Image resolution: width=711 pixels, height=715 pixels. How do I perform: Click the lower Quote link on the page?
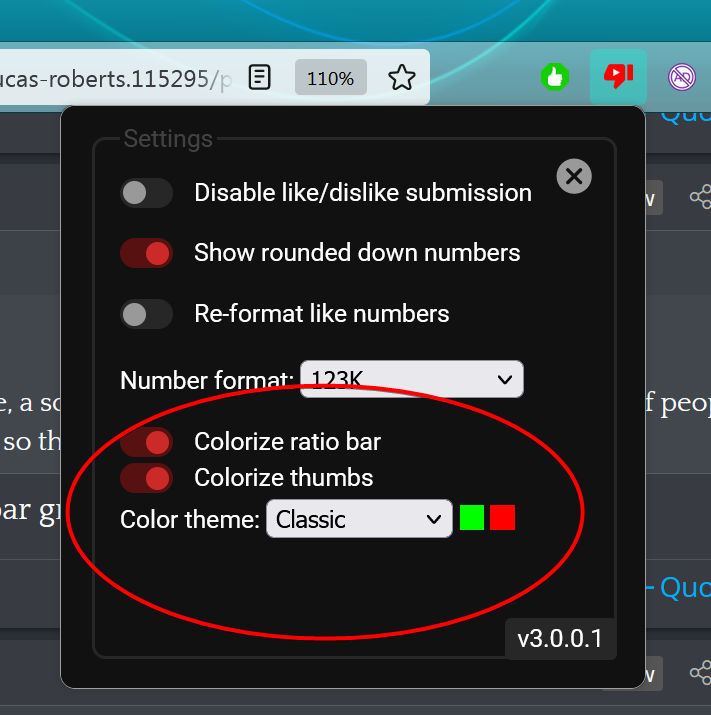click(x=685, y=587)
